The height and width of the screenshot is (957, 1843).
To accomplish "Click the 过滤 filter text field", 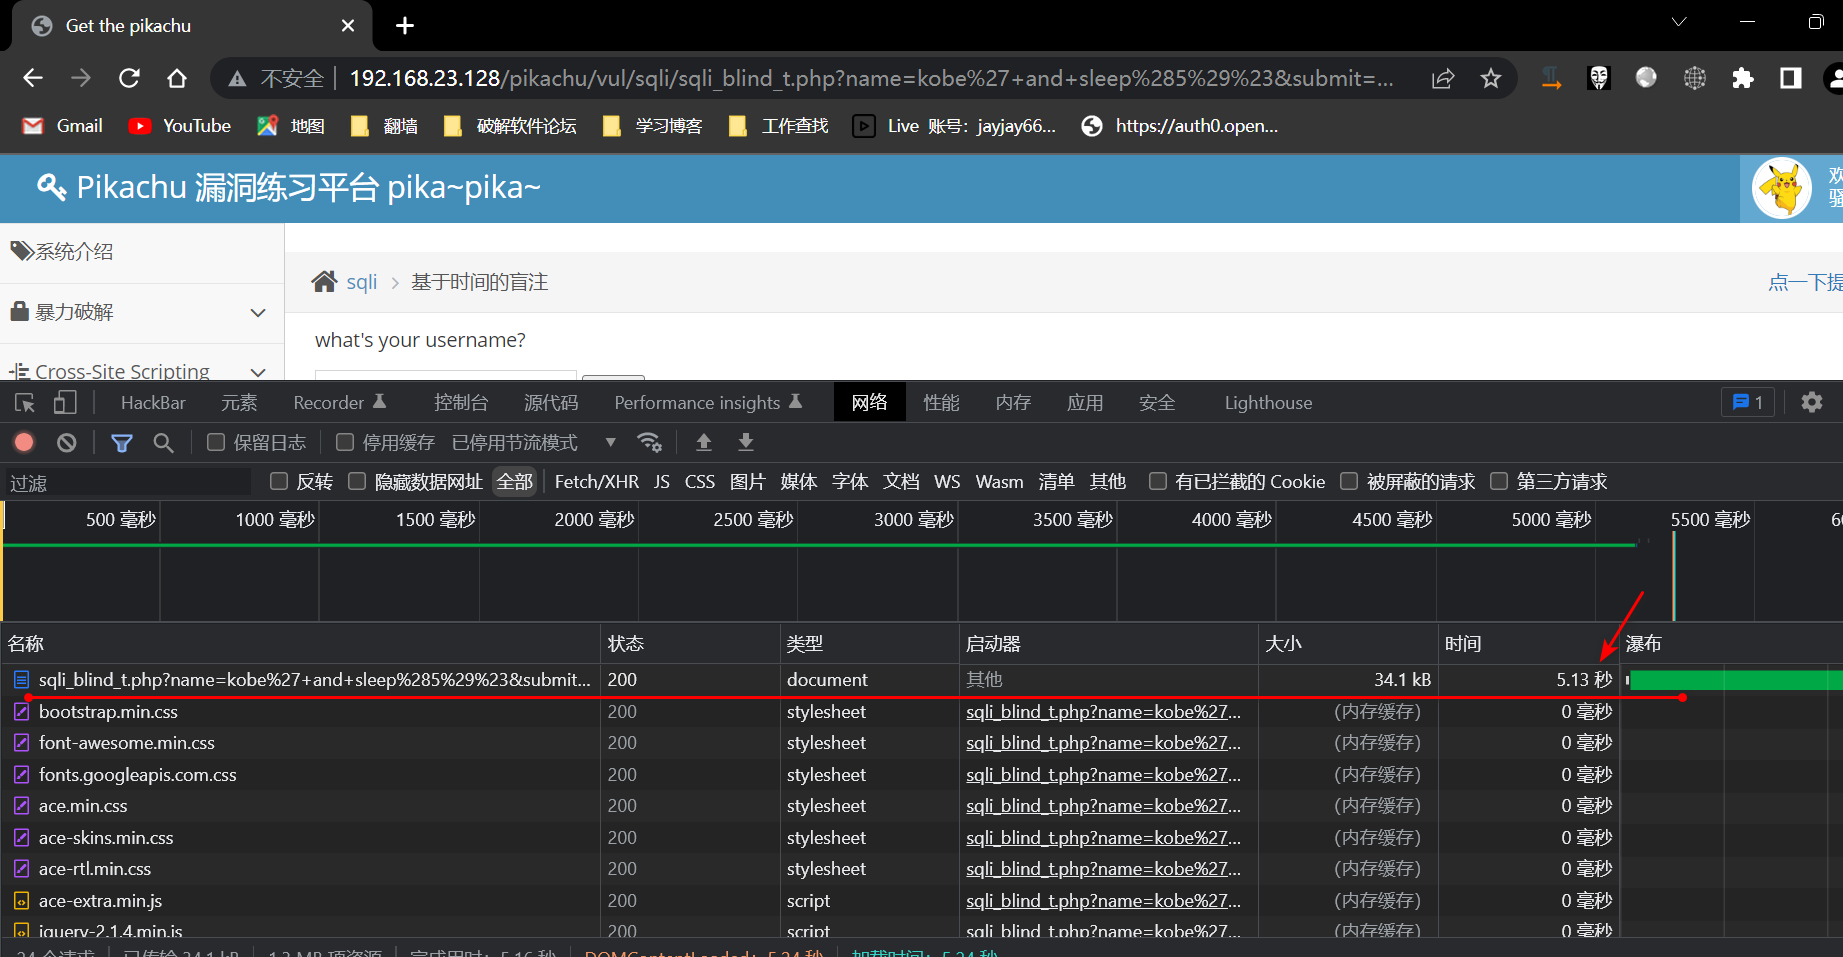I will point(128,483).
